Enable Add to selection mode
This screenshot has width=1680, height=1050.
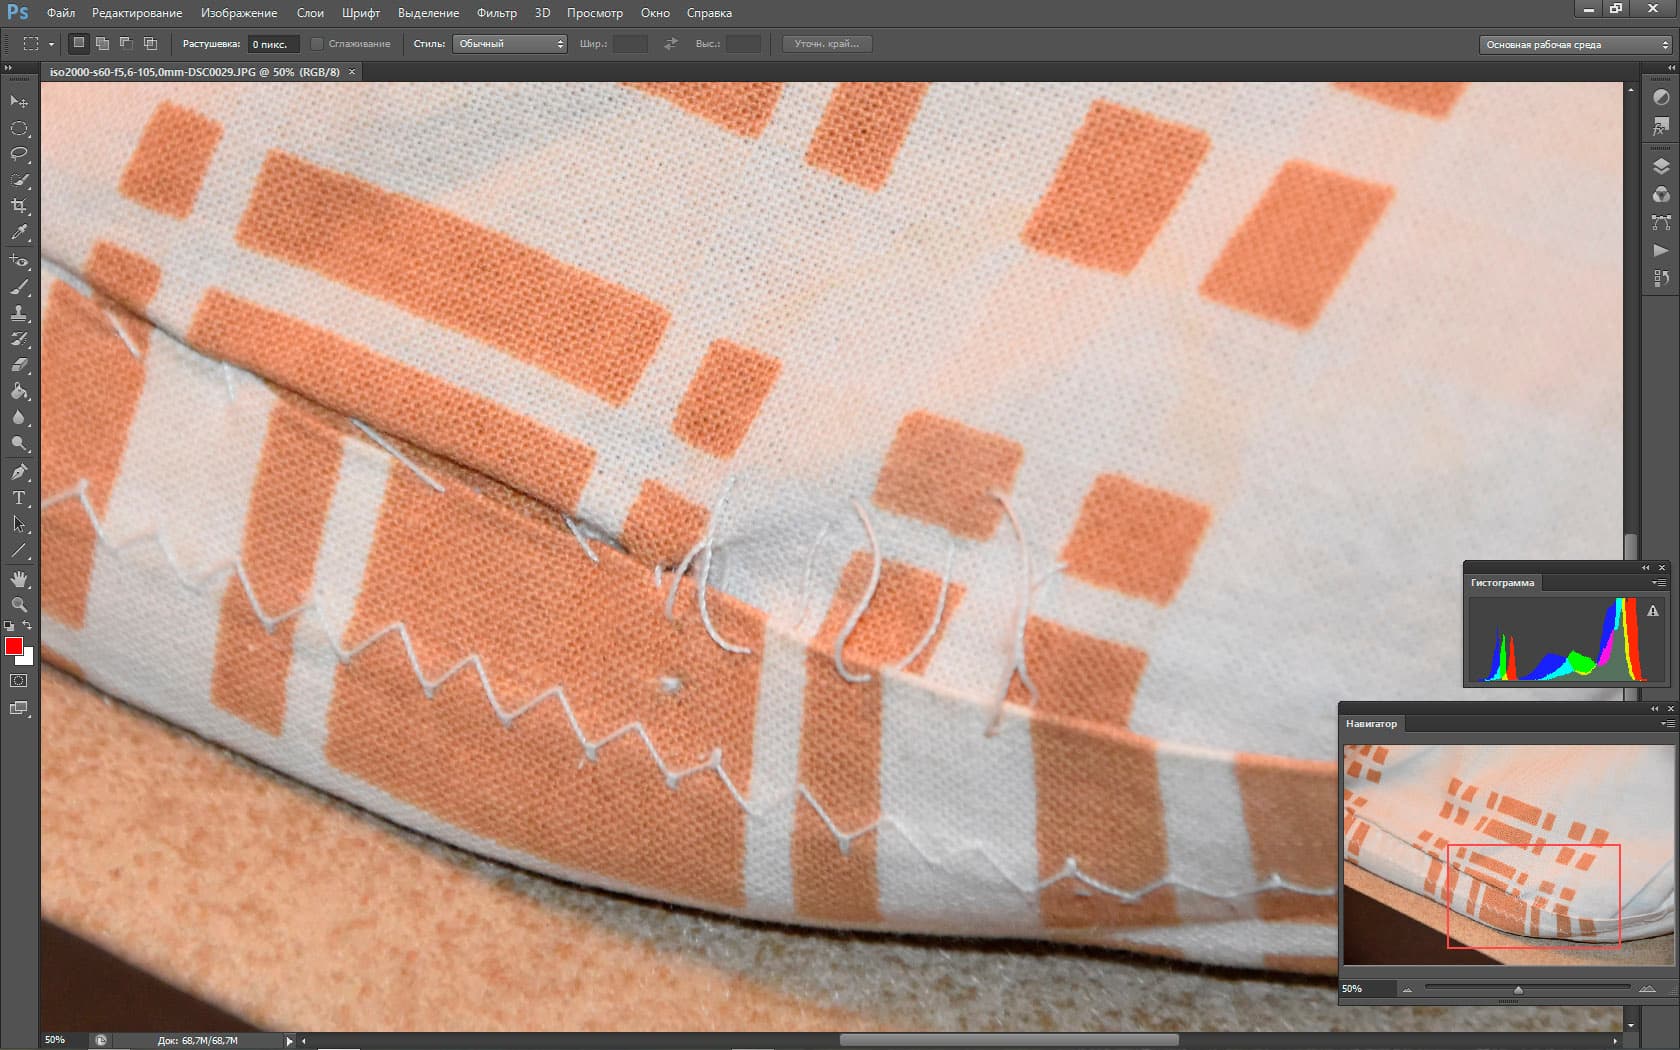point(102,44)
